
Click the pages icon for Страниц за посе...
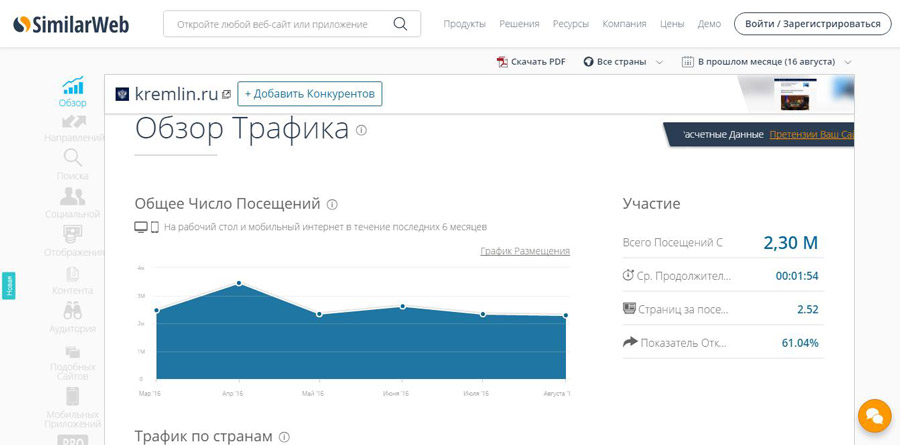click(x=630, y=308)
